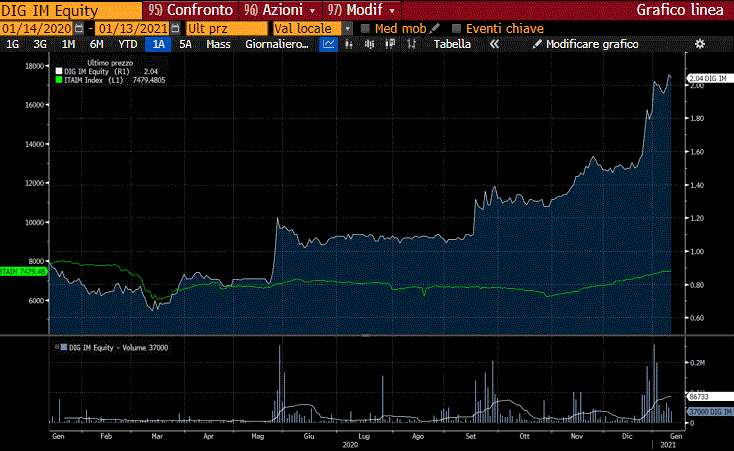Screen dimensions: 734x451
Task: Click pencil icon for Modificare grafico
Action: click(538, 44)
